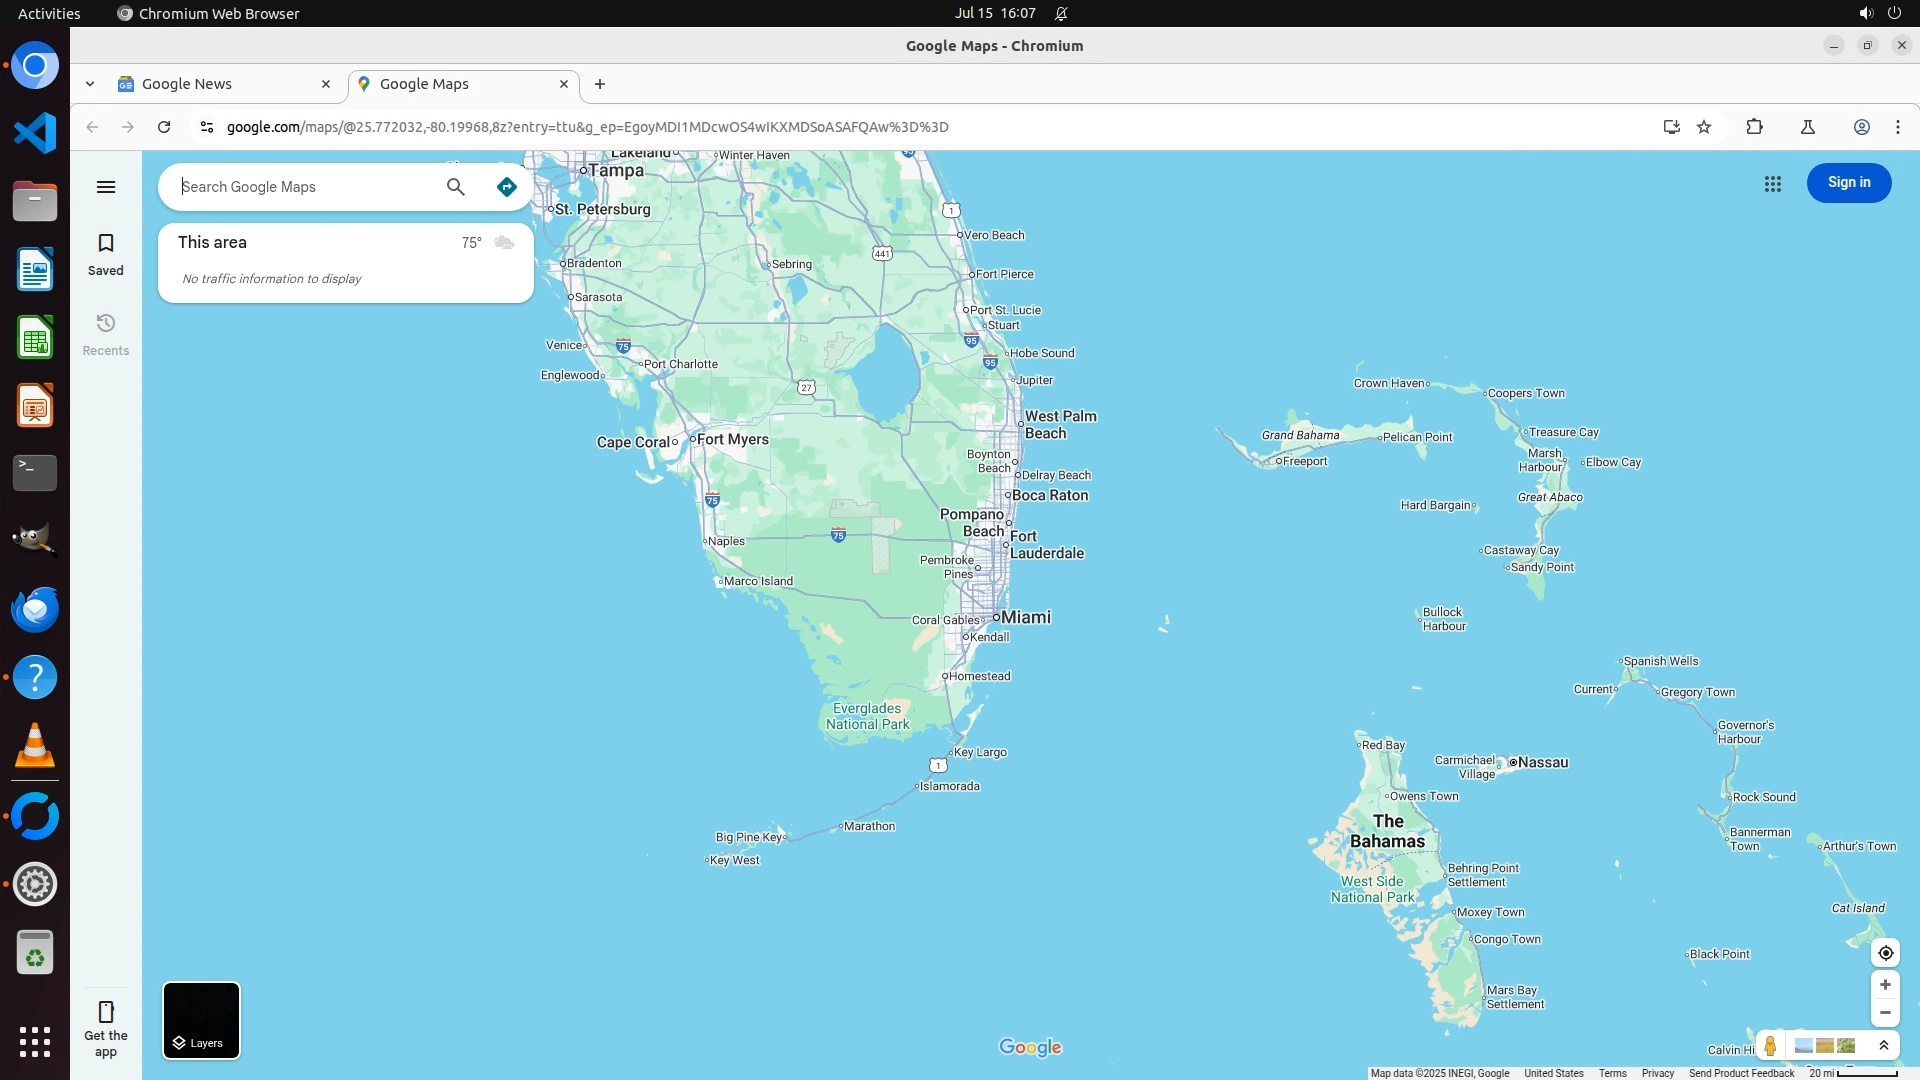Open the Saved places panel
This screenshot has height=1080, width=1920.
106,254
